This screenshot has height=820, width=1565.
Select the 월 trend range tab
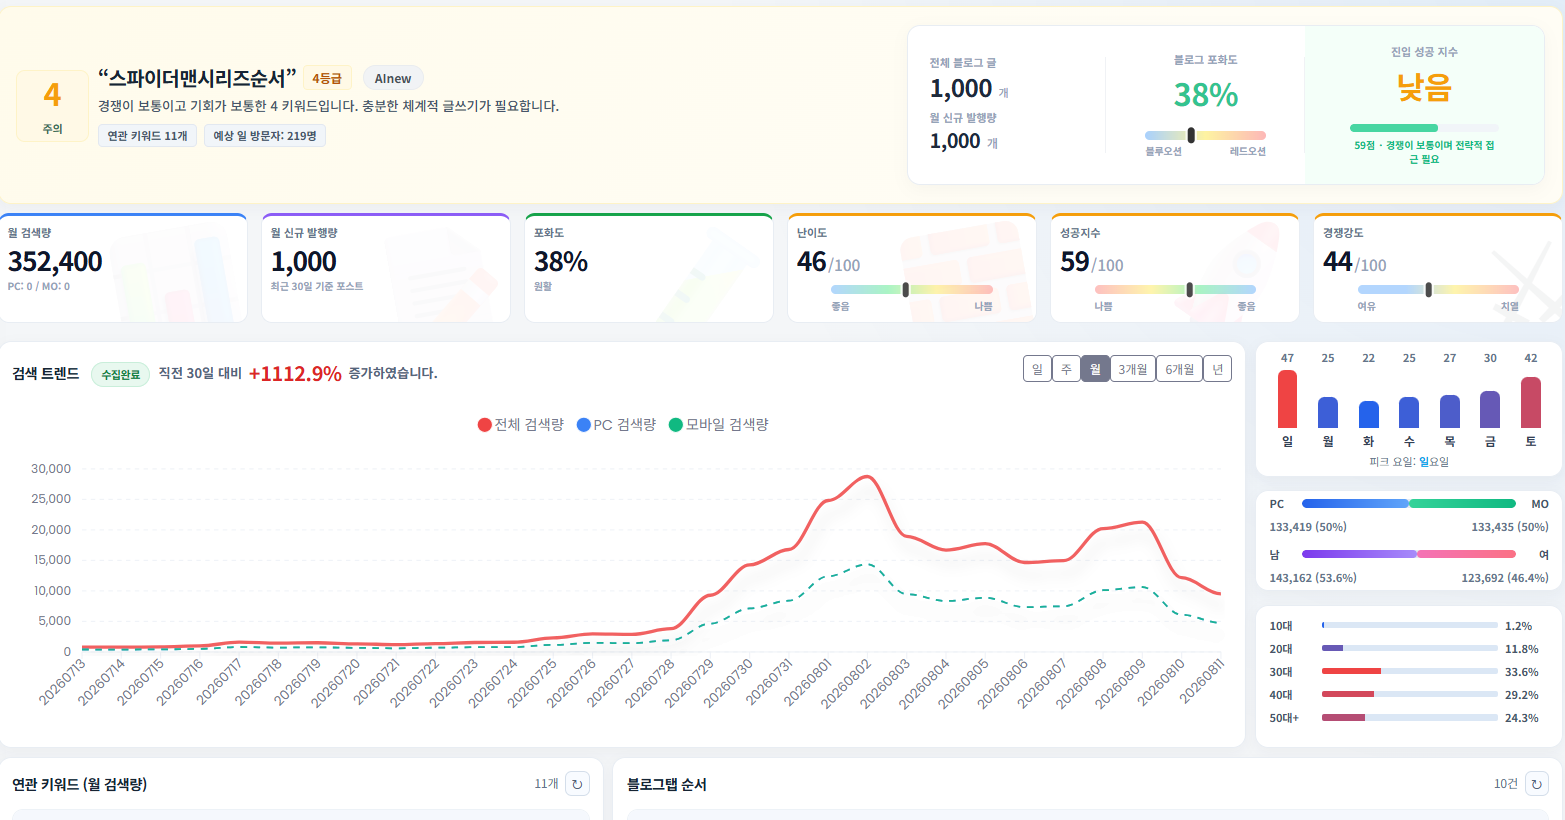pyautogui.click(x=1095, y=369)
